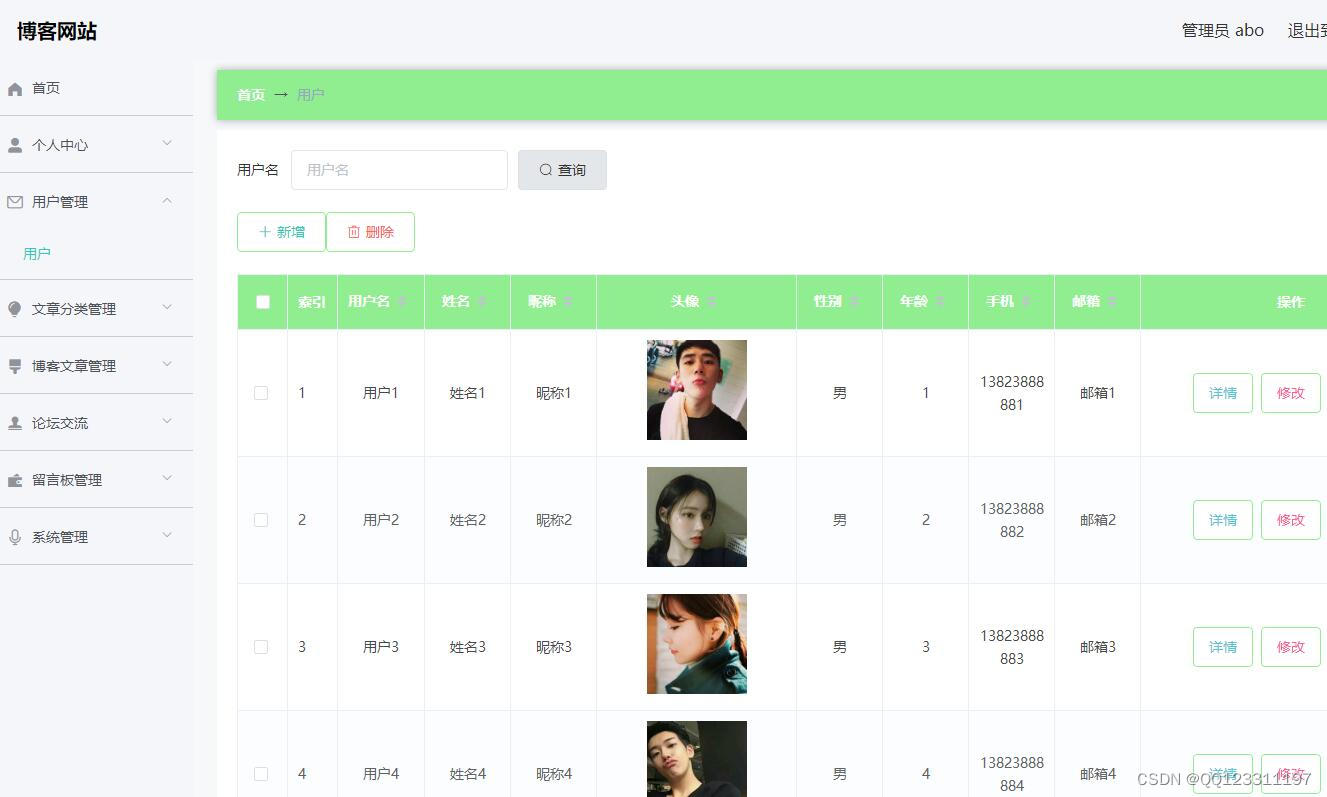
Task: Click 修改 for 用户3
Action: click(x=1291, y=647)
